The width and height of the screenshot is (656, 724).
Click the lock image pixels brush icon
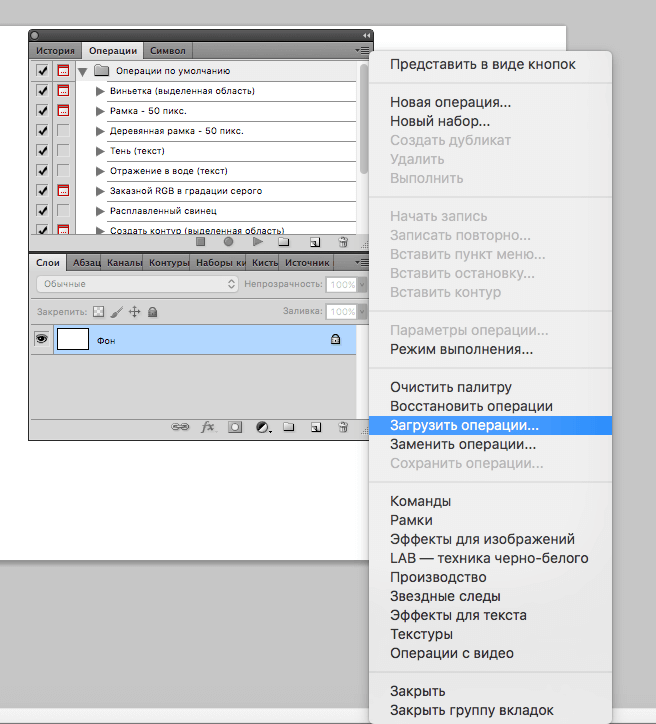click(x=116, y=312)
